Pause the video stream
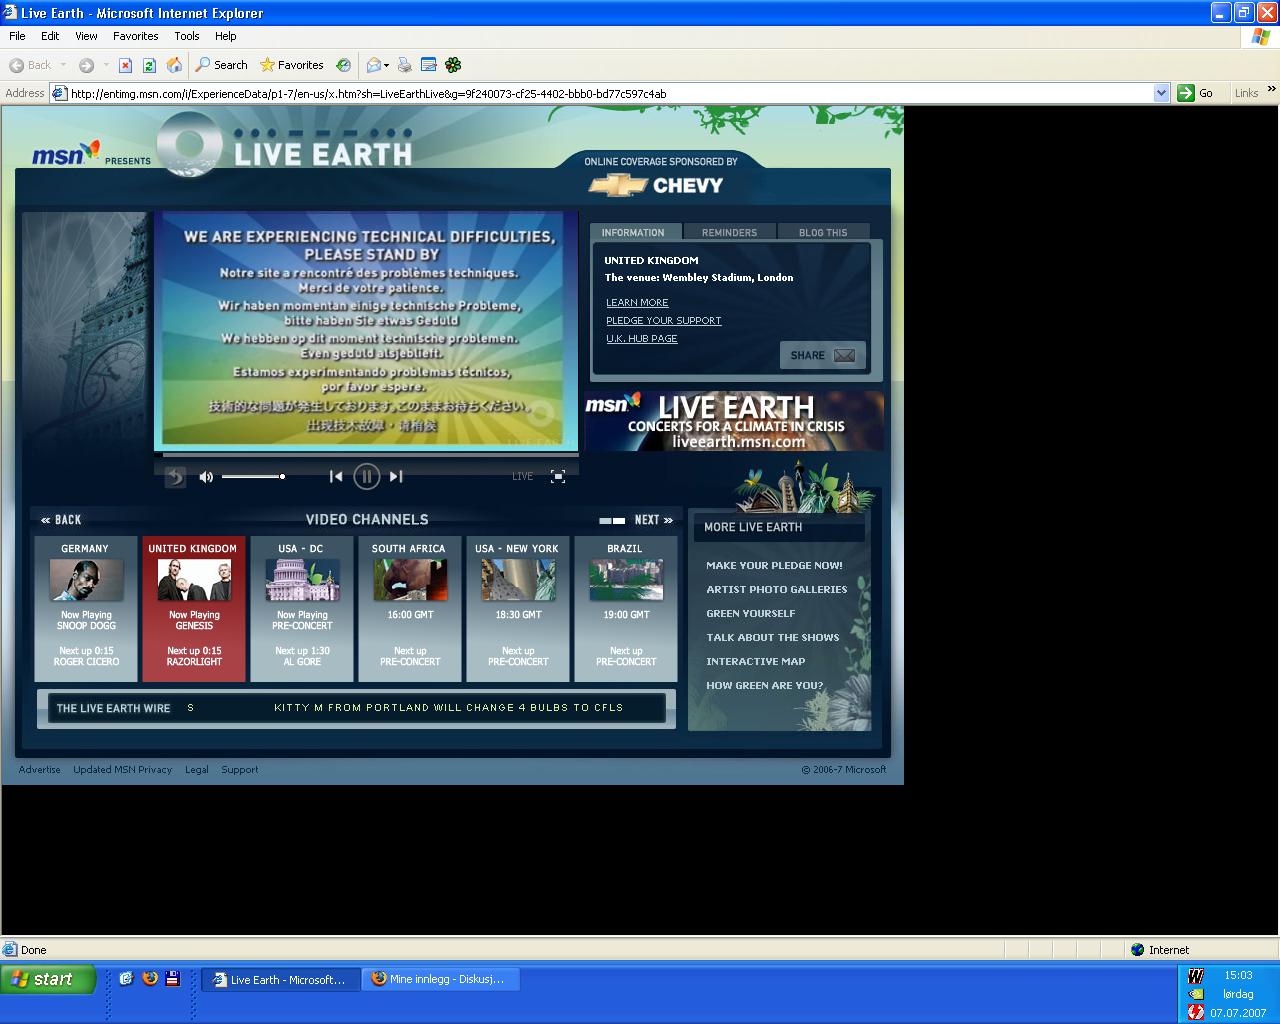1280x1024 pixels. (367, 477)
